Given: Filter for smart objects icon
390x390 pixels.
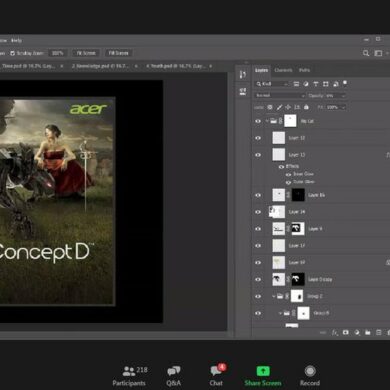Looking at the screenshot, I should pos(336,84).
